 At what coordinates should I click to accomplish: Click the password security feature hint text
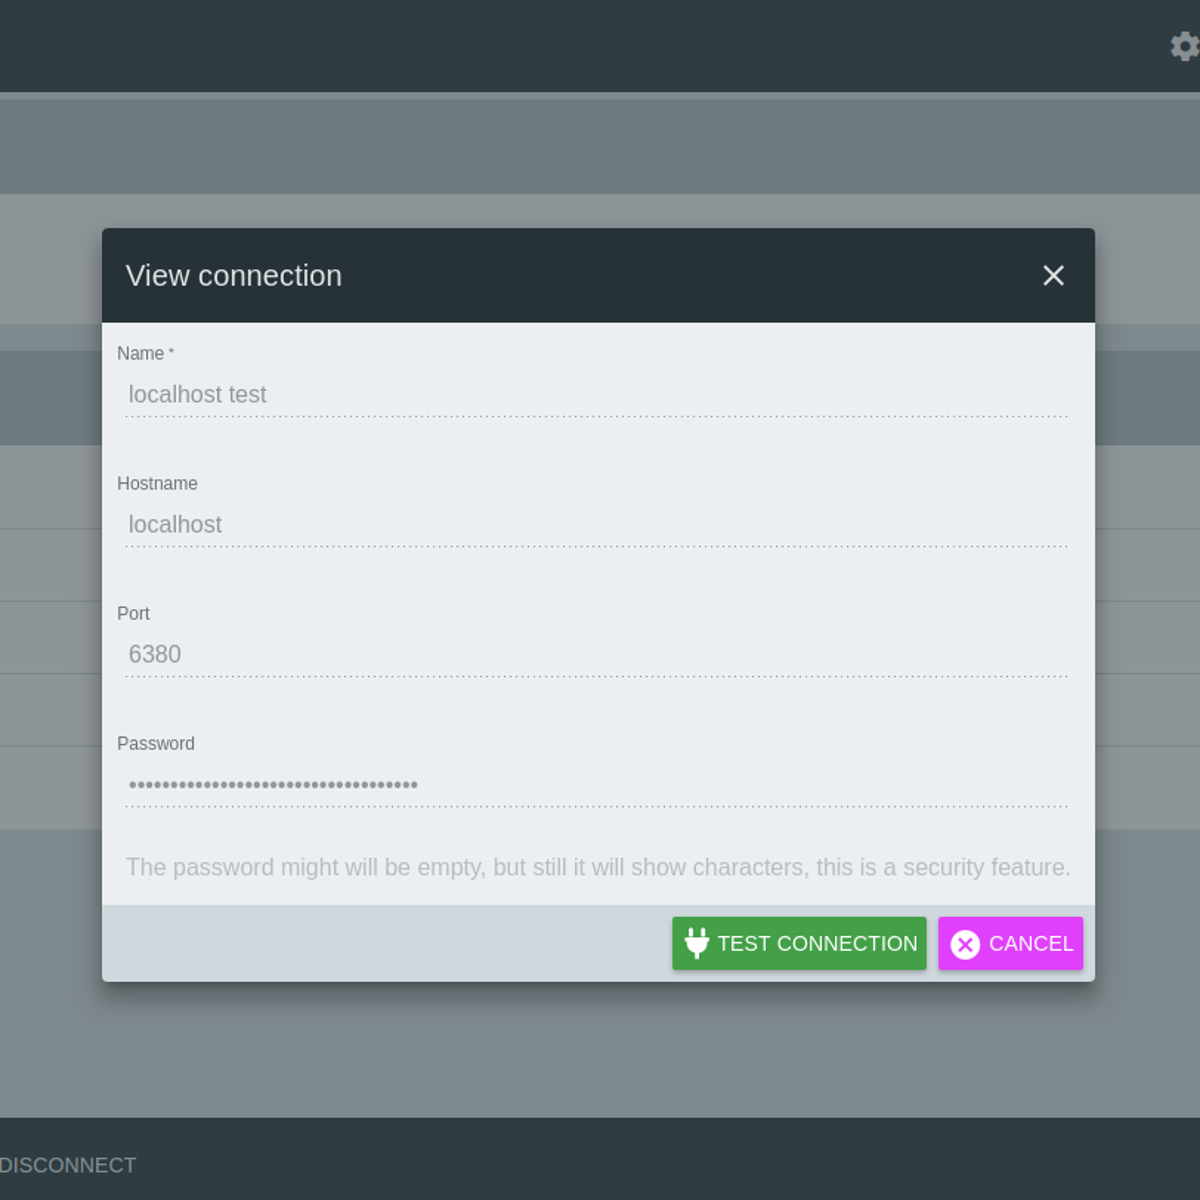click(x=598, y=867)
